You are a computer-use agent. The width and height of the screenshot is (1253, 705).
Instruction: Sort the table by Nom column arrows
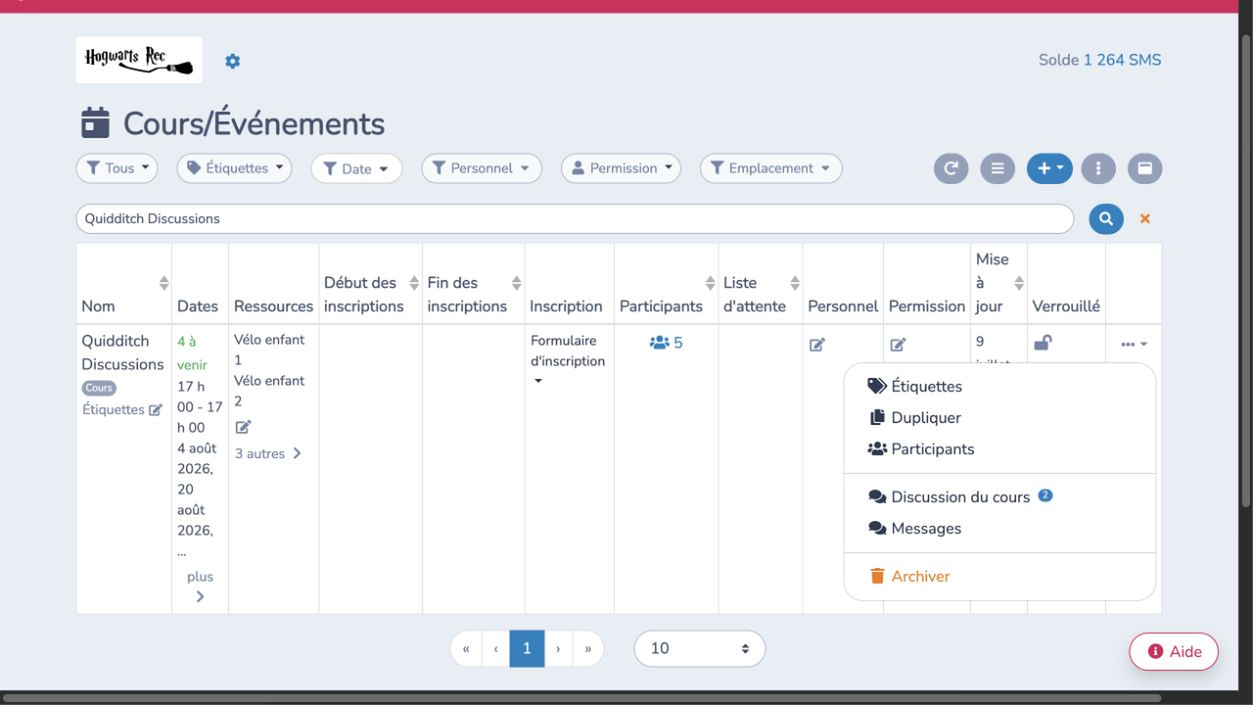(x=164, y=283)
